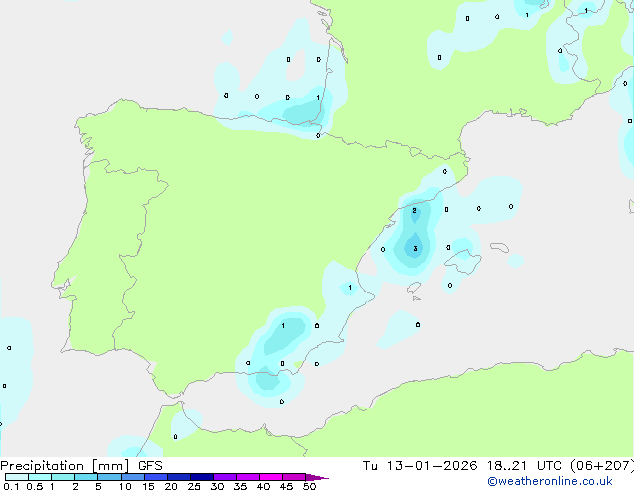Choose the 20–25 mm legend color swatch
This screenshot has height=490, width=634.
tap(179, 477)
